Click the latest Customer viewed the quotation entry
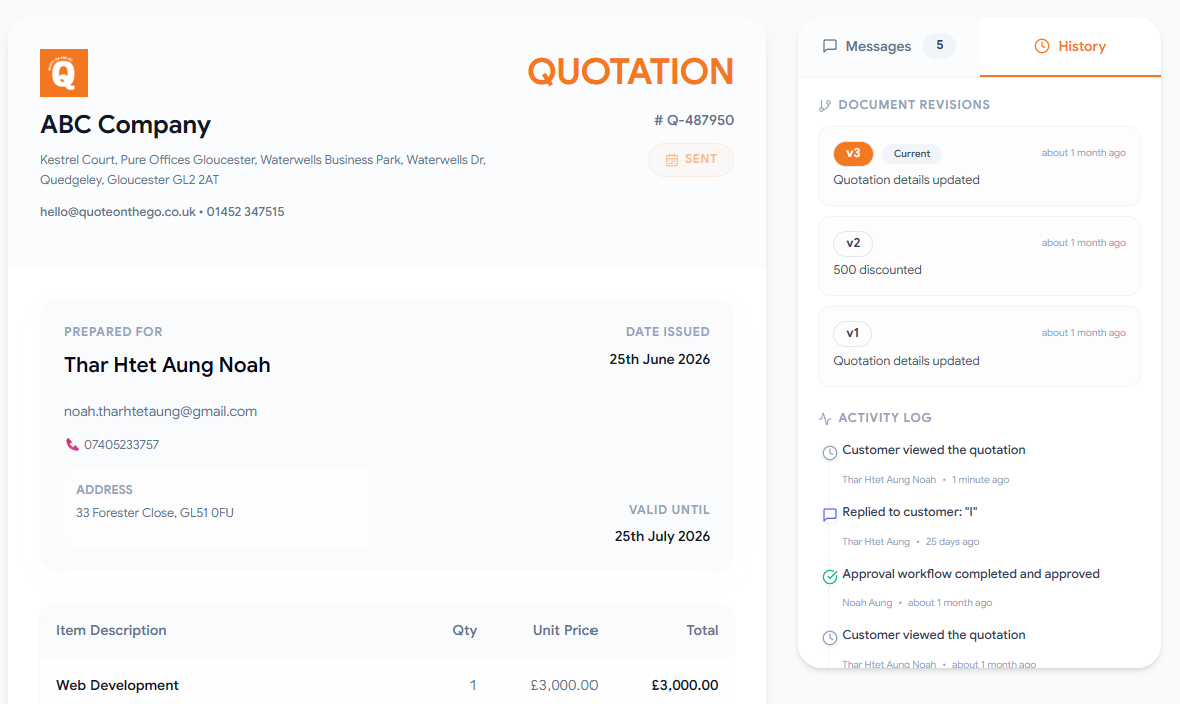The width and height of the screenshot is (1180, 704). pos(933,450)
